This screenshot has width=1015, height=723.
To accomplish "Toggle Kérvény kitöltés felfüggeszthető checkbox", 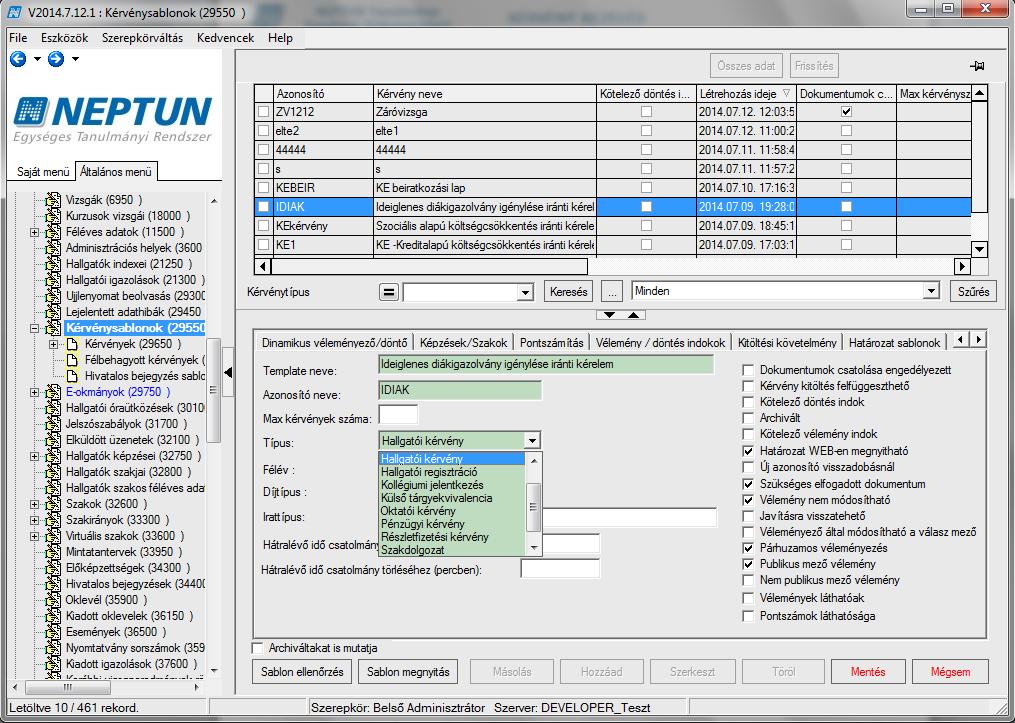I will point(748,386).
